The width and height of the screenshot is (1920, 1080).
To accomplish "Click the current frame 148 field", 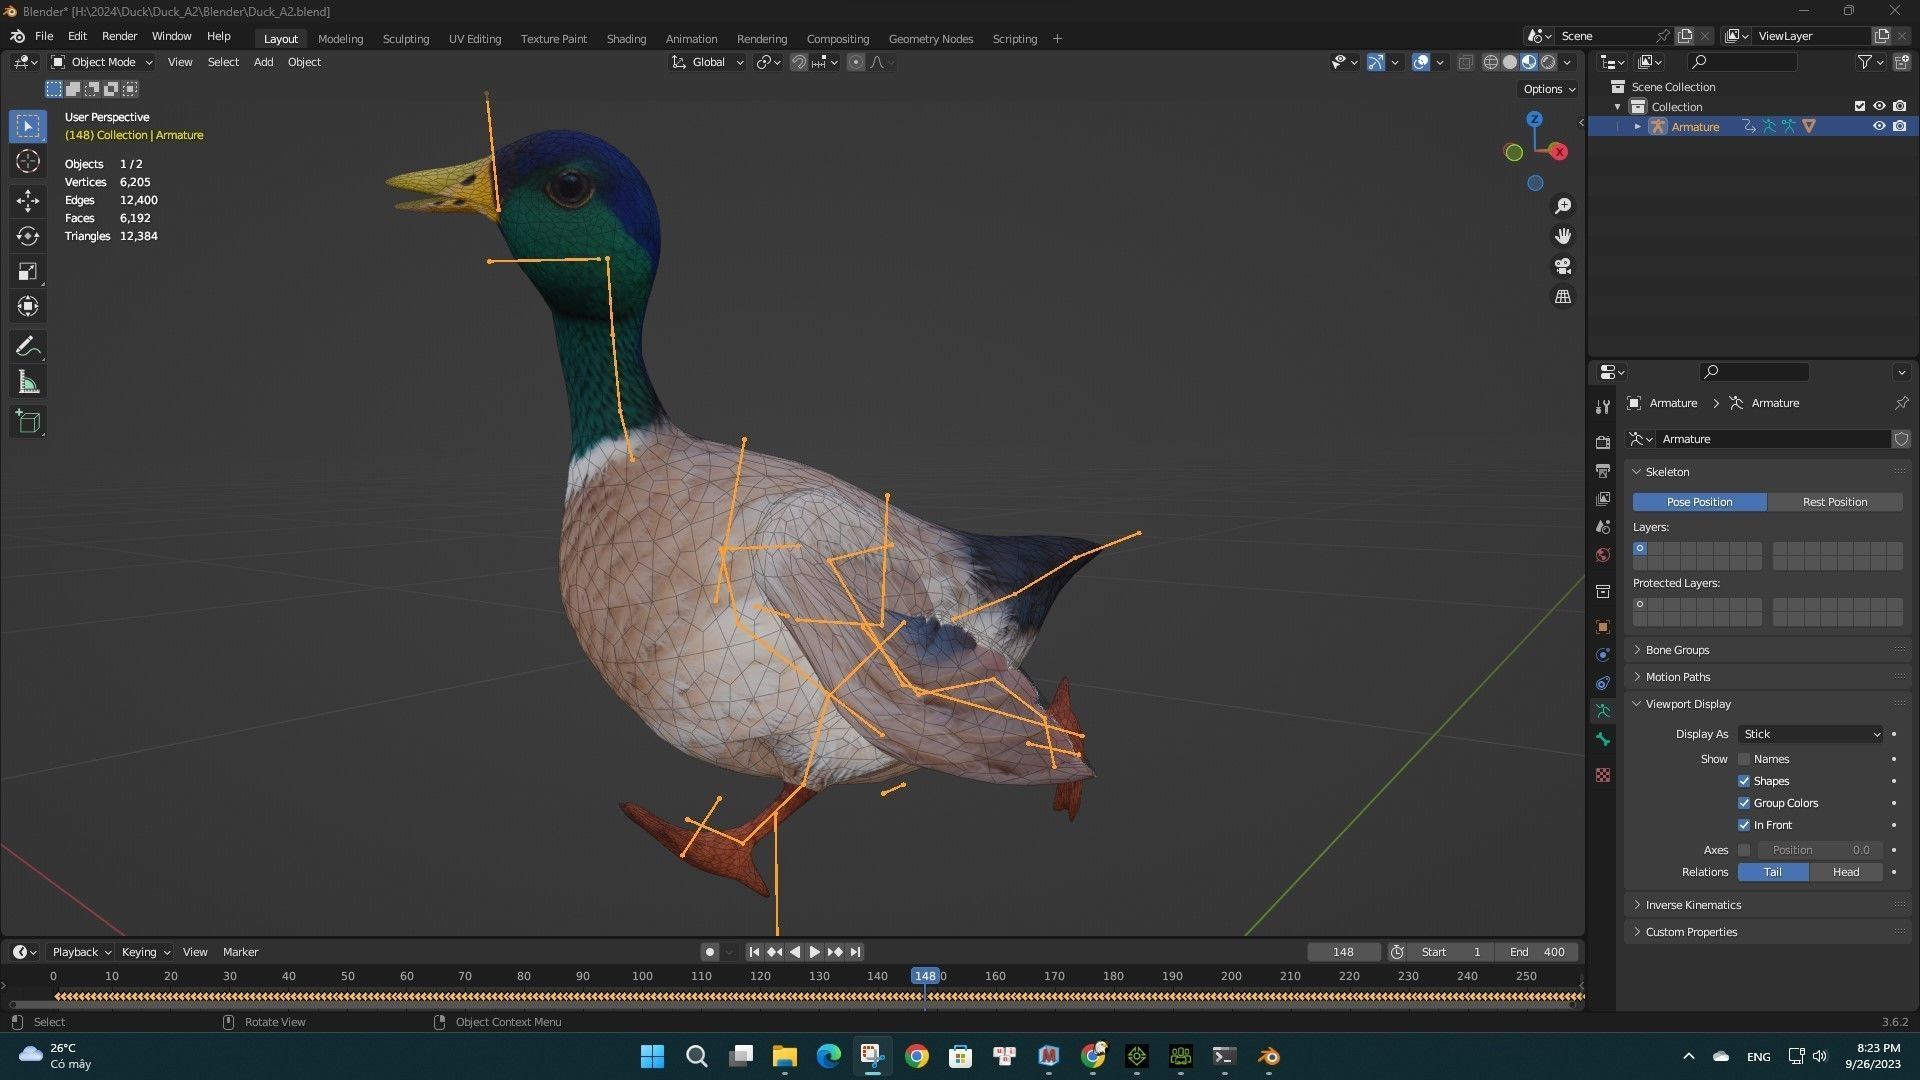I will (x=1343, y=952).
